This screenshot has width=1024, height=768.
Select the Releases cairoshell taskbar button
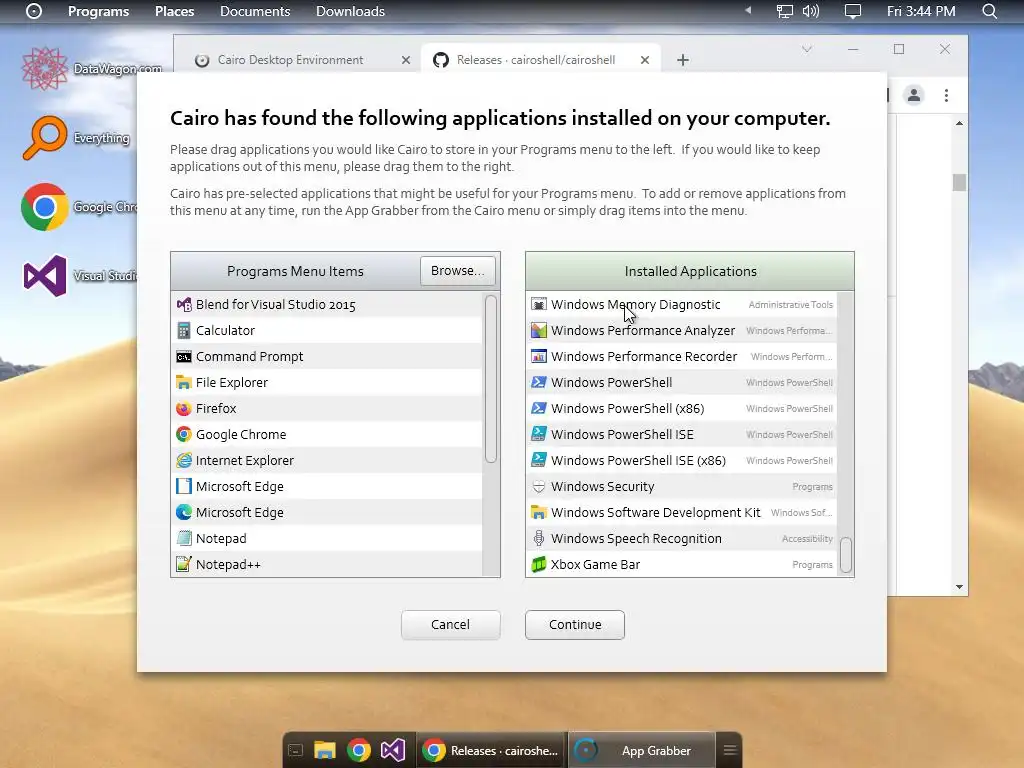pyautogui.click(x=491, y=750)
